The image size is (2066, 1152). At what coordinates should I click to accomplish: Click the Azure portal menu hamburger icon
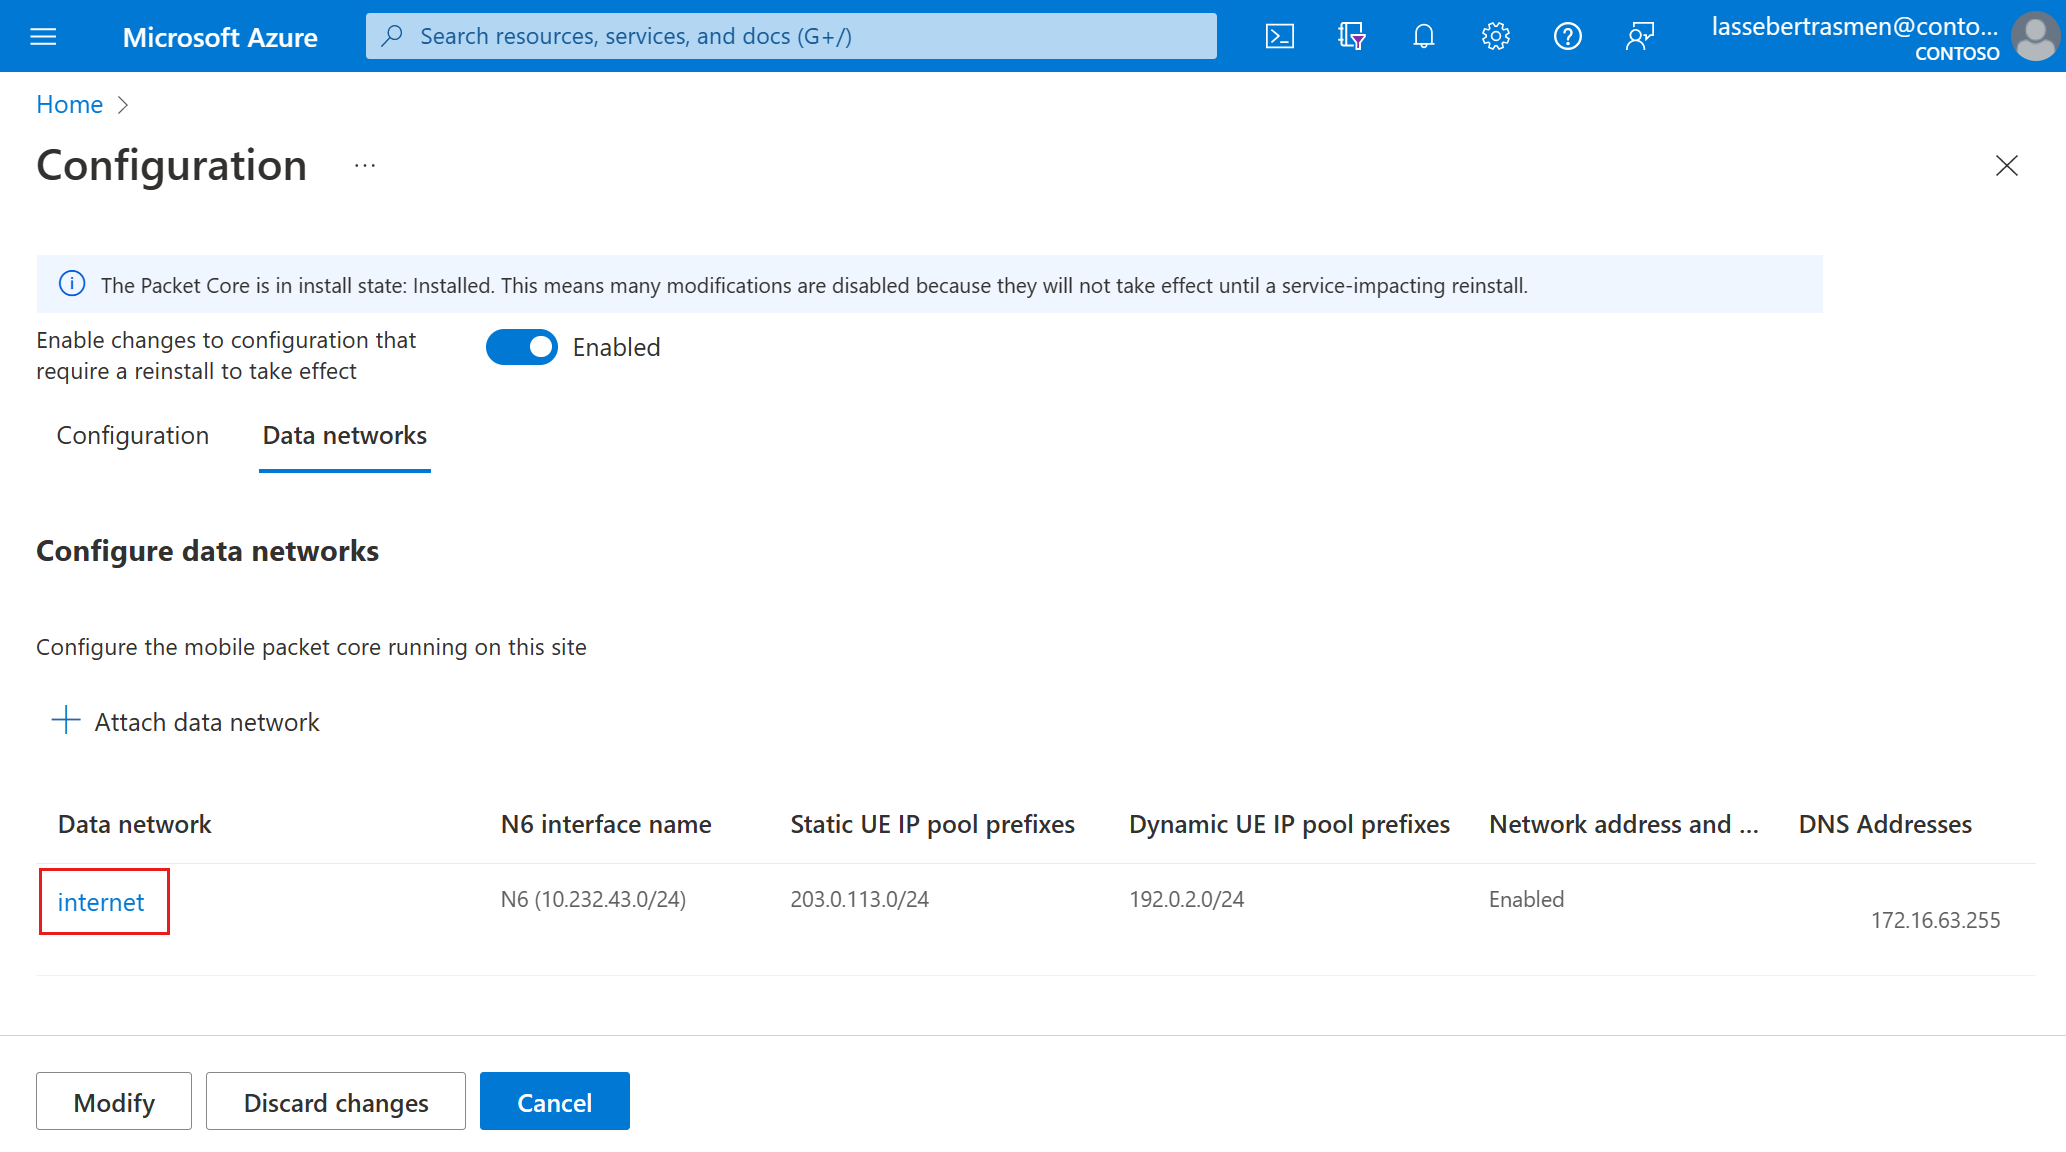[43, 35]
